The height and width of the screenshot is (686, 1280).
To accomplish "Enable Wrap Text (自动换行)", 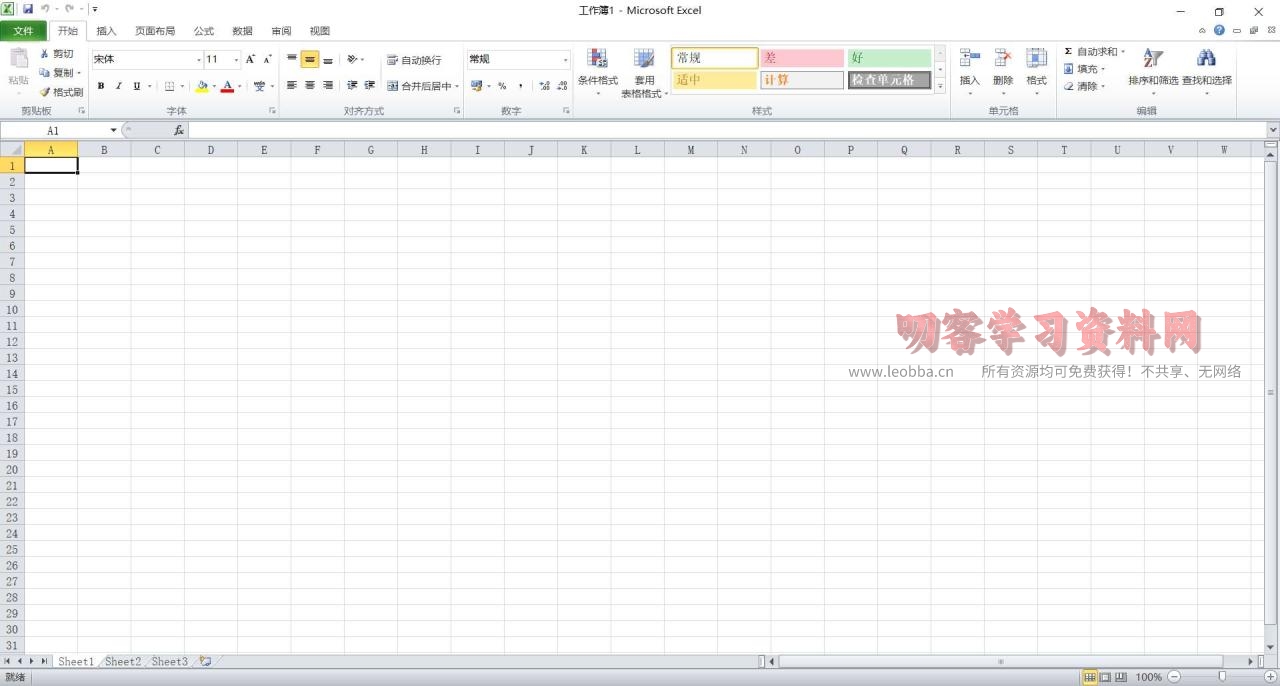I will (416, 59).
